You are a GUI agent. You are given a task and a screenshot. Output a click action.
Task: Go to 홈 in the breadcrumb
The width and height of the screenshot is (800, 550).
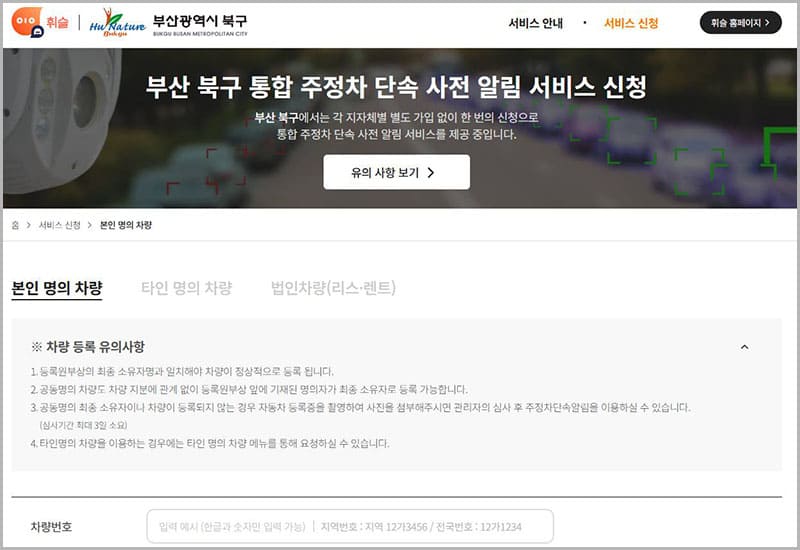point(15,225)
